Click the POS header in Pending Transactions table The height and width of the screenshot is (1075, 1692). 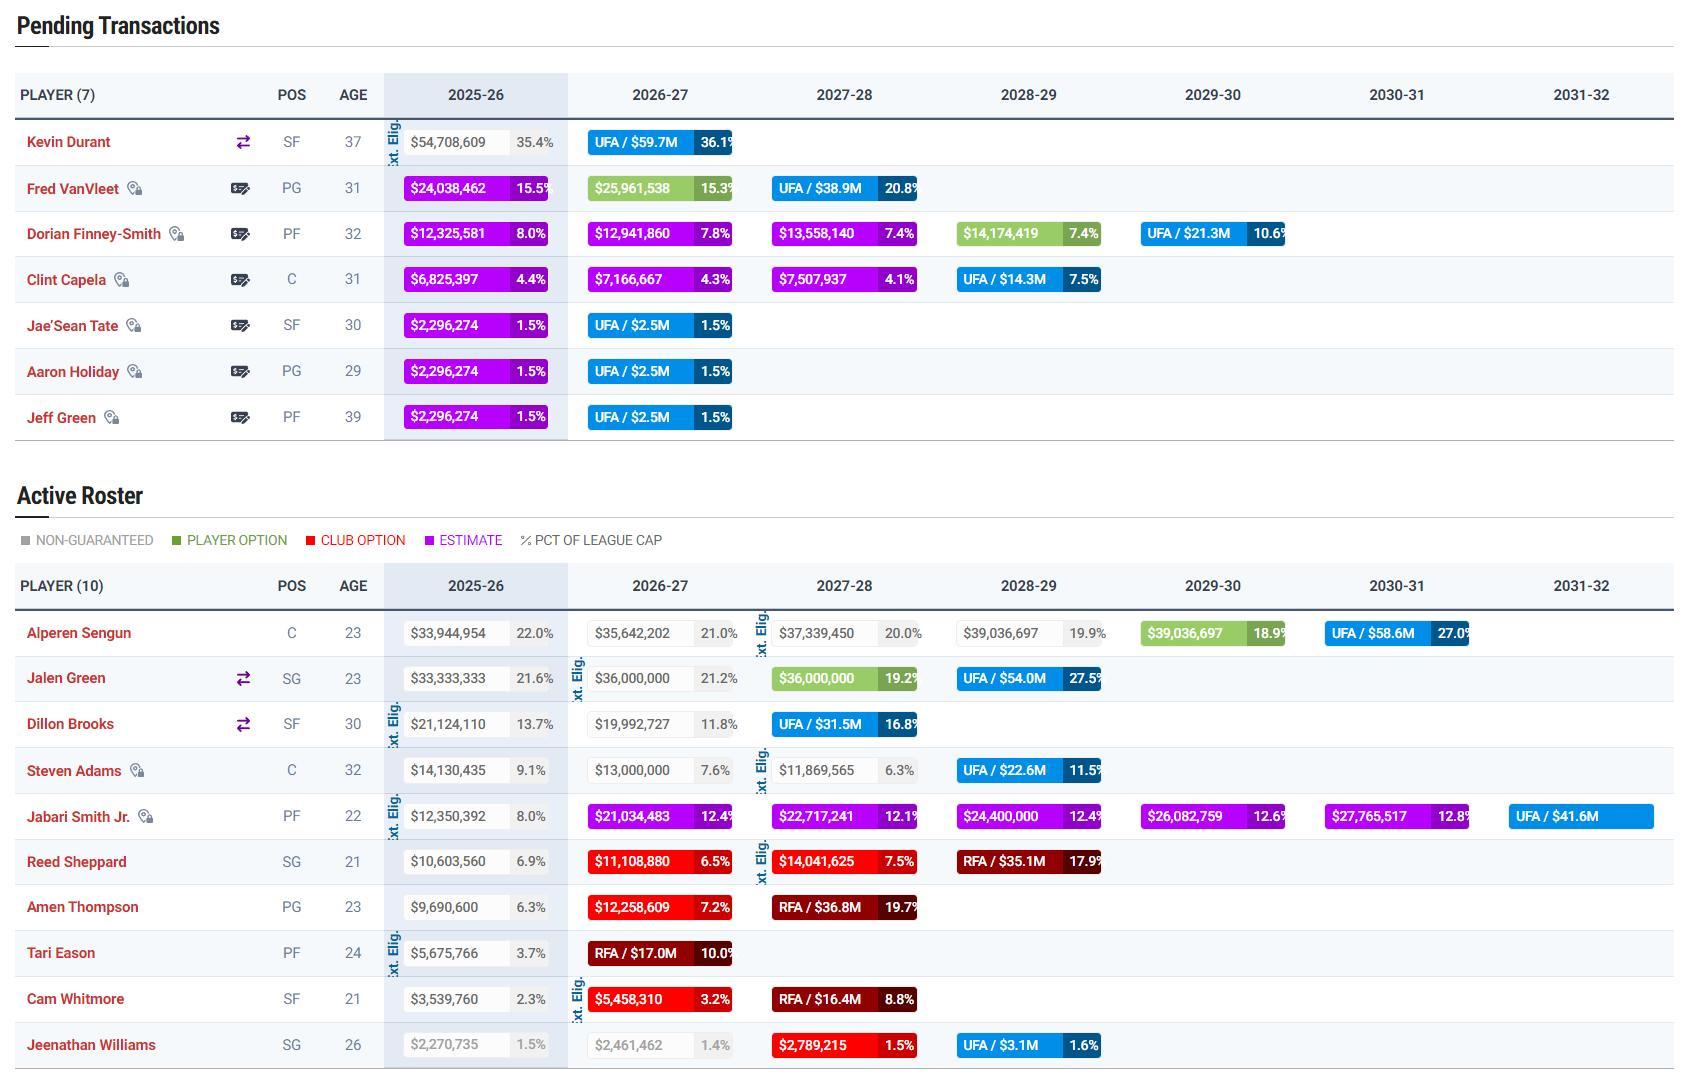pyautogui.click(x=291, y=95)
